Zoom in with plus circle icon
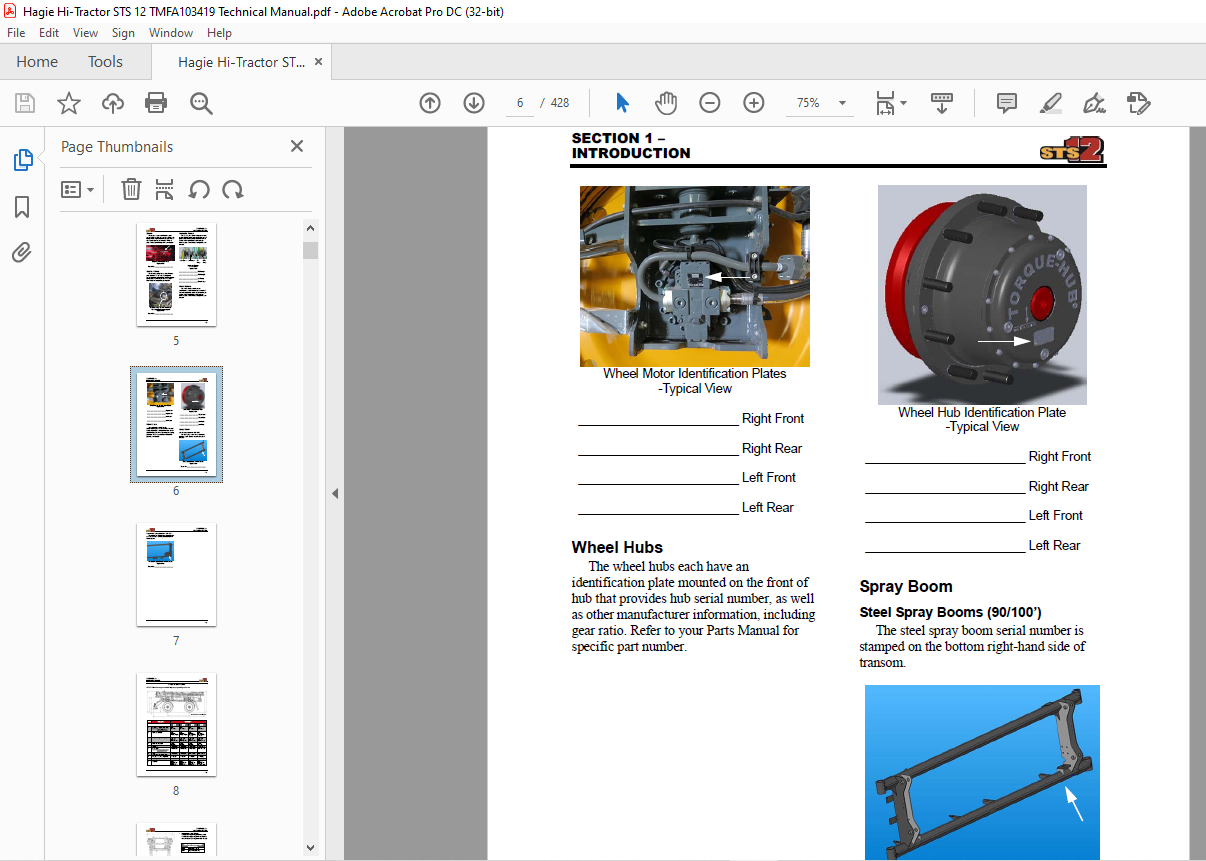 pyautogui.click(x=754, y=103)
